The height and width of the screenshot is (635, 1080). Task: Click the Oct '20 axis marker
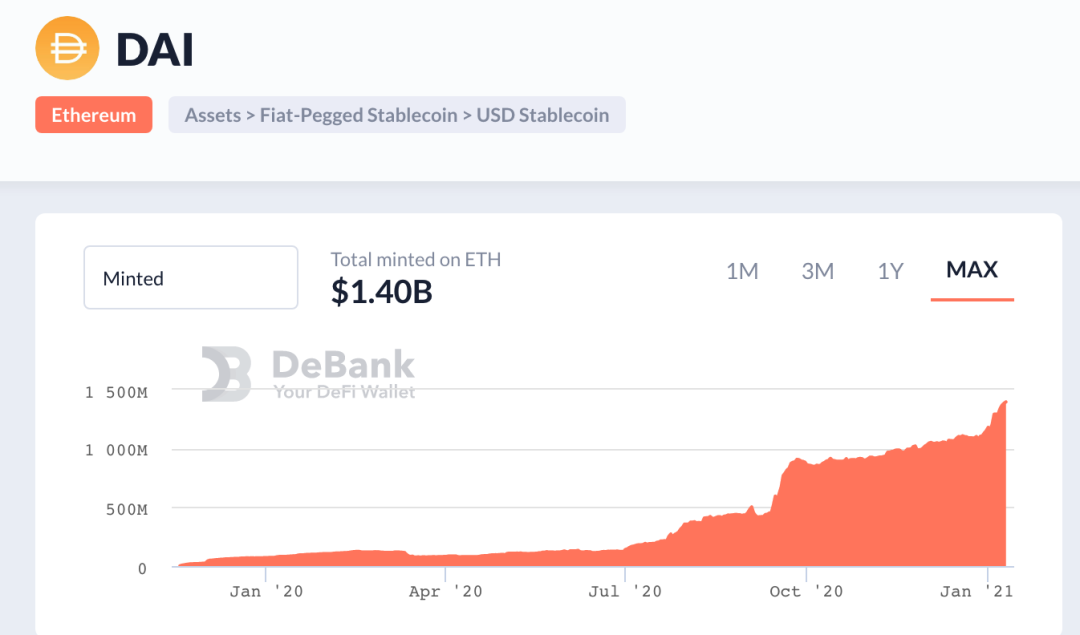click(x=805, y=591)
